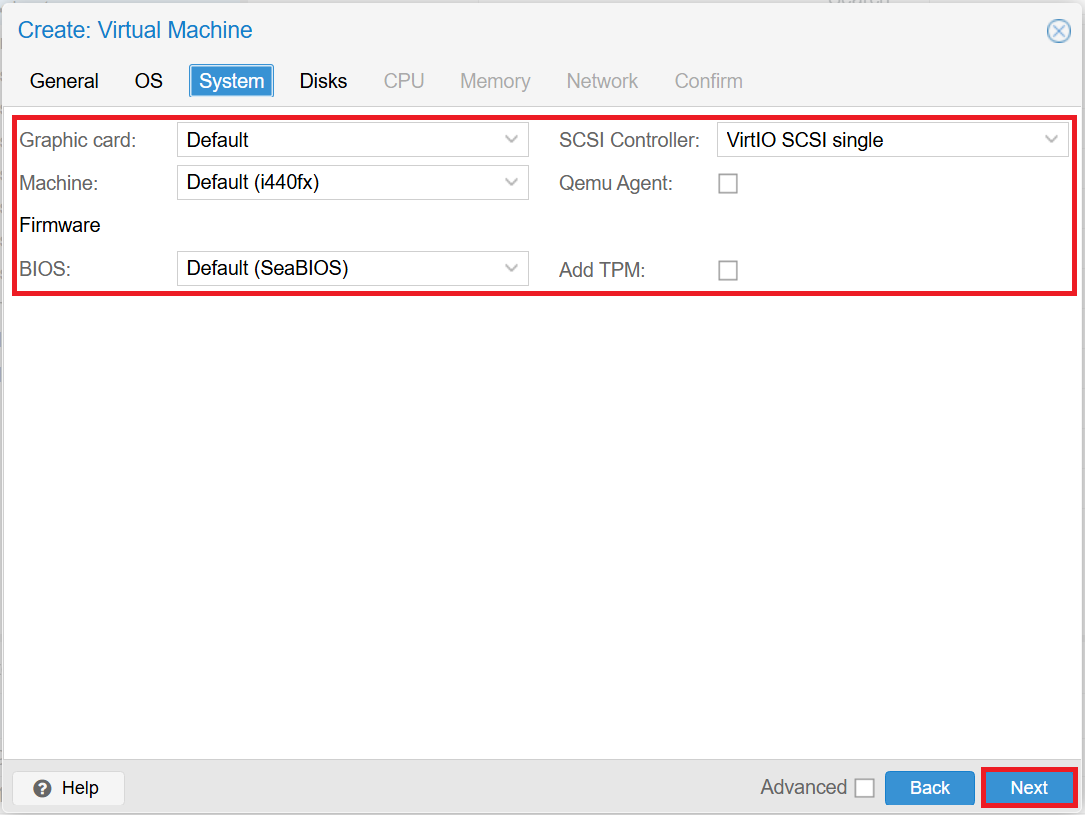
Task: Switch to the OS tab
Action: [x=148, y=81]
